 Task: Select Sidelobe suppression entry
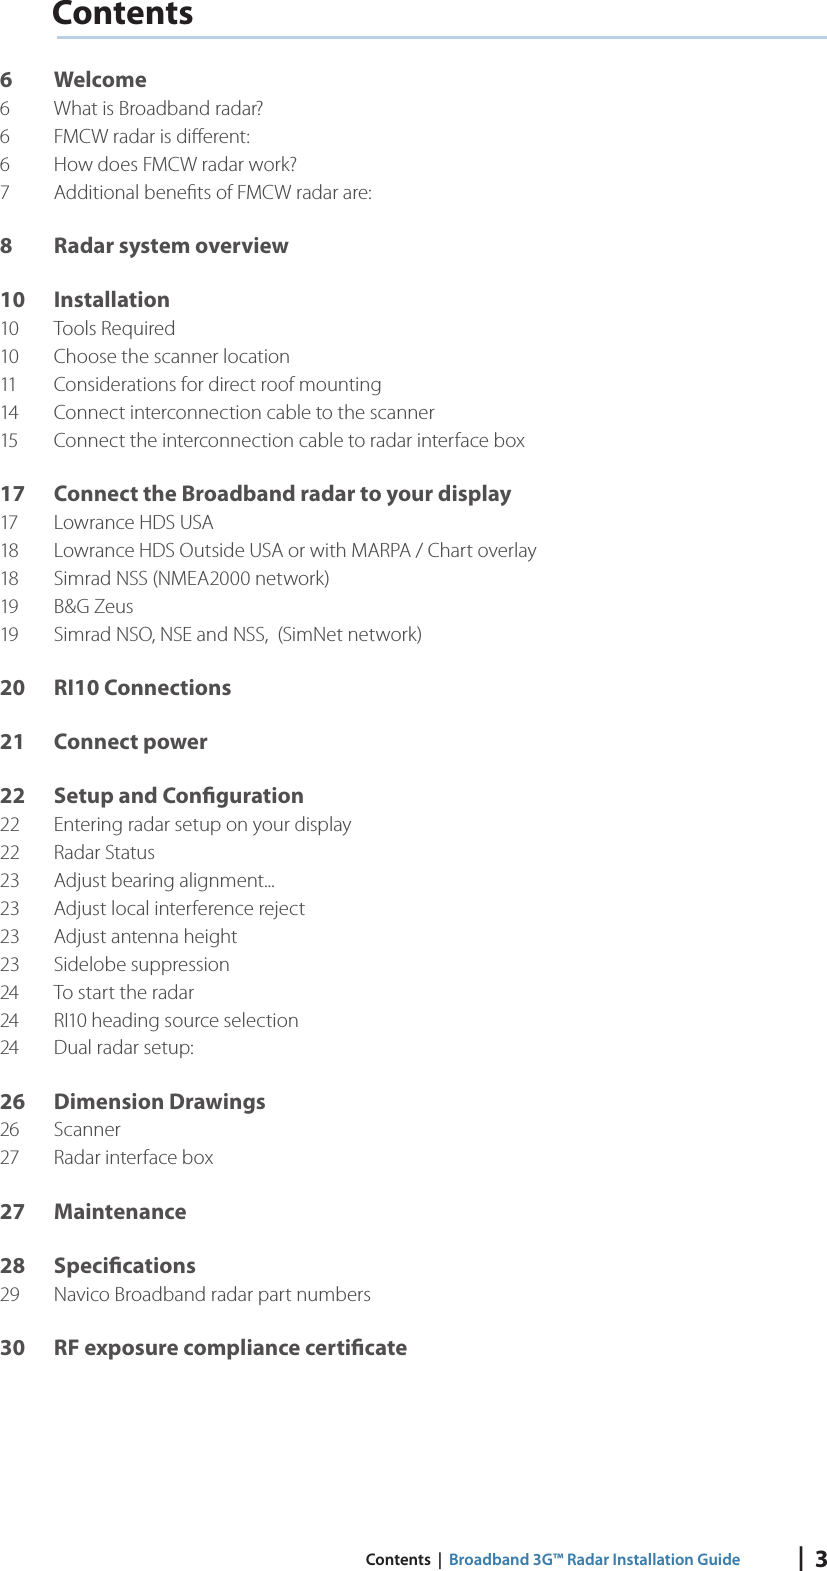(x=141, y=964)
